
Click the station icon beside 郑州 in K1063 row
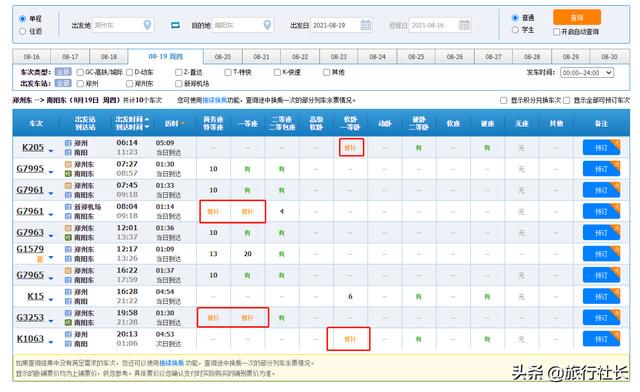coord(68,334)
